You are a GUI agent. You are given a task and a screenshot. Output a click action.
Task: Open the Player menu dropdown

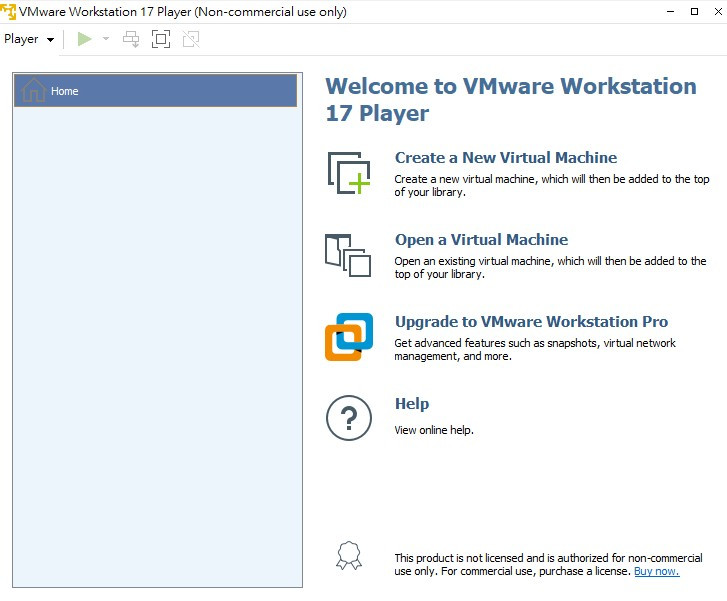[x=29, y=39]
